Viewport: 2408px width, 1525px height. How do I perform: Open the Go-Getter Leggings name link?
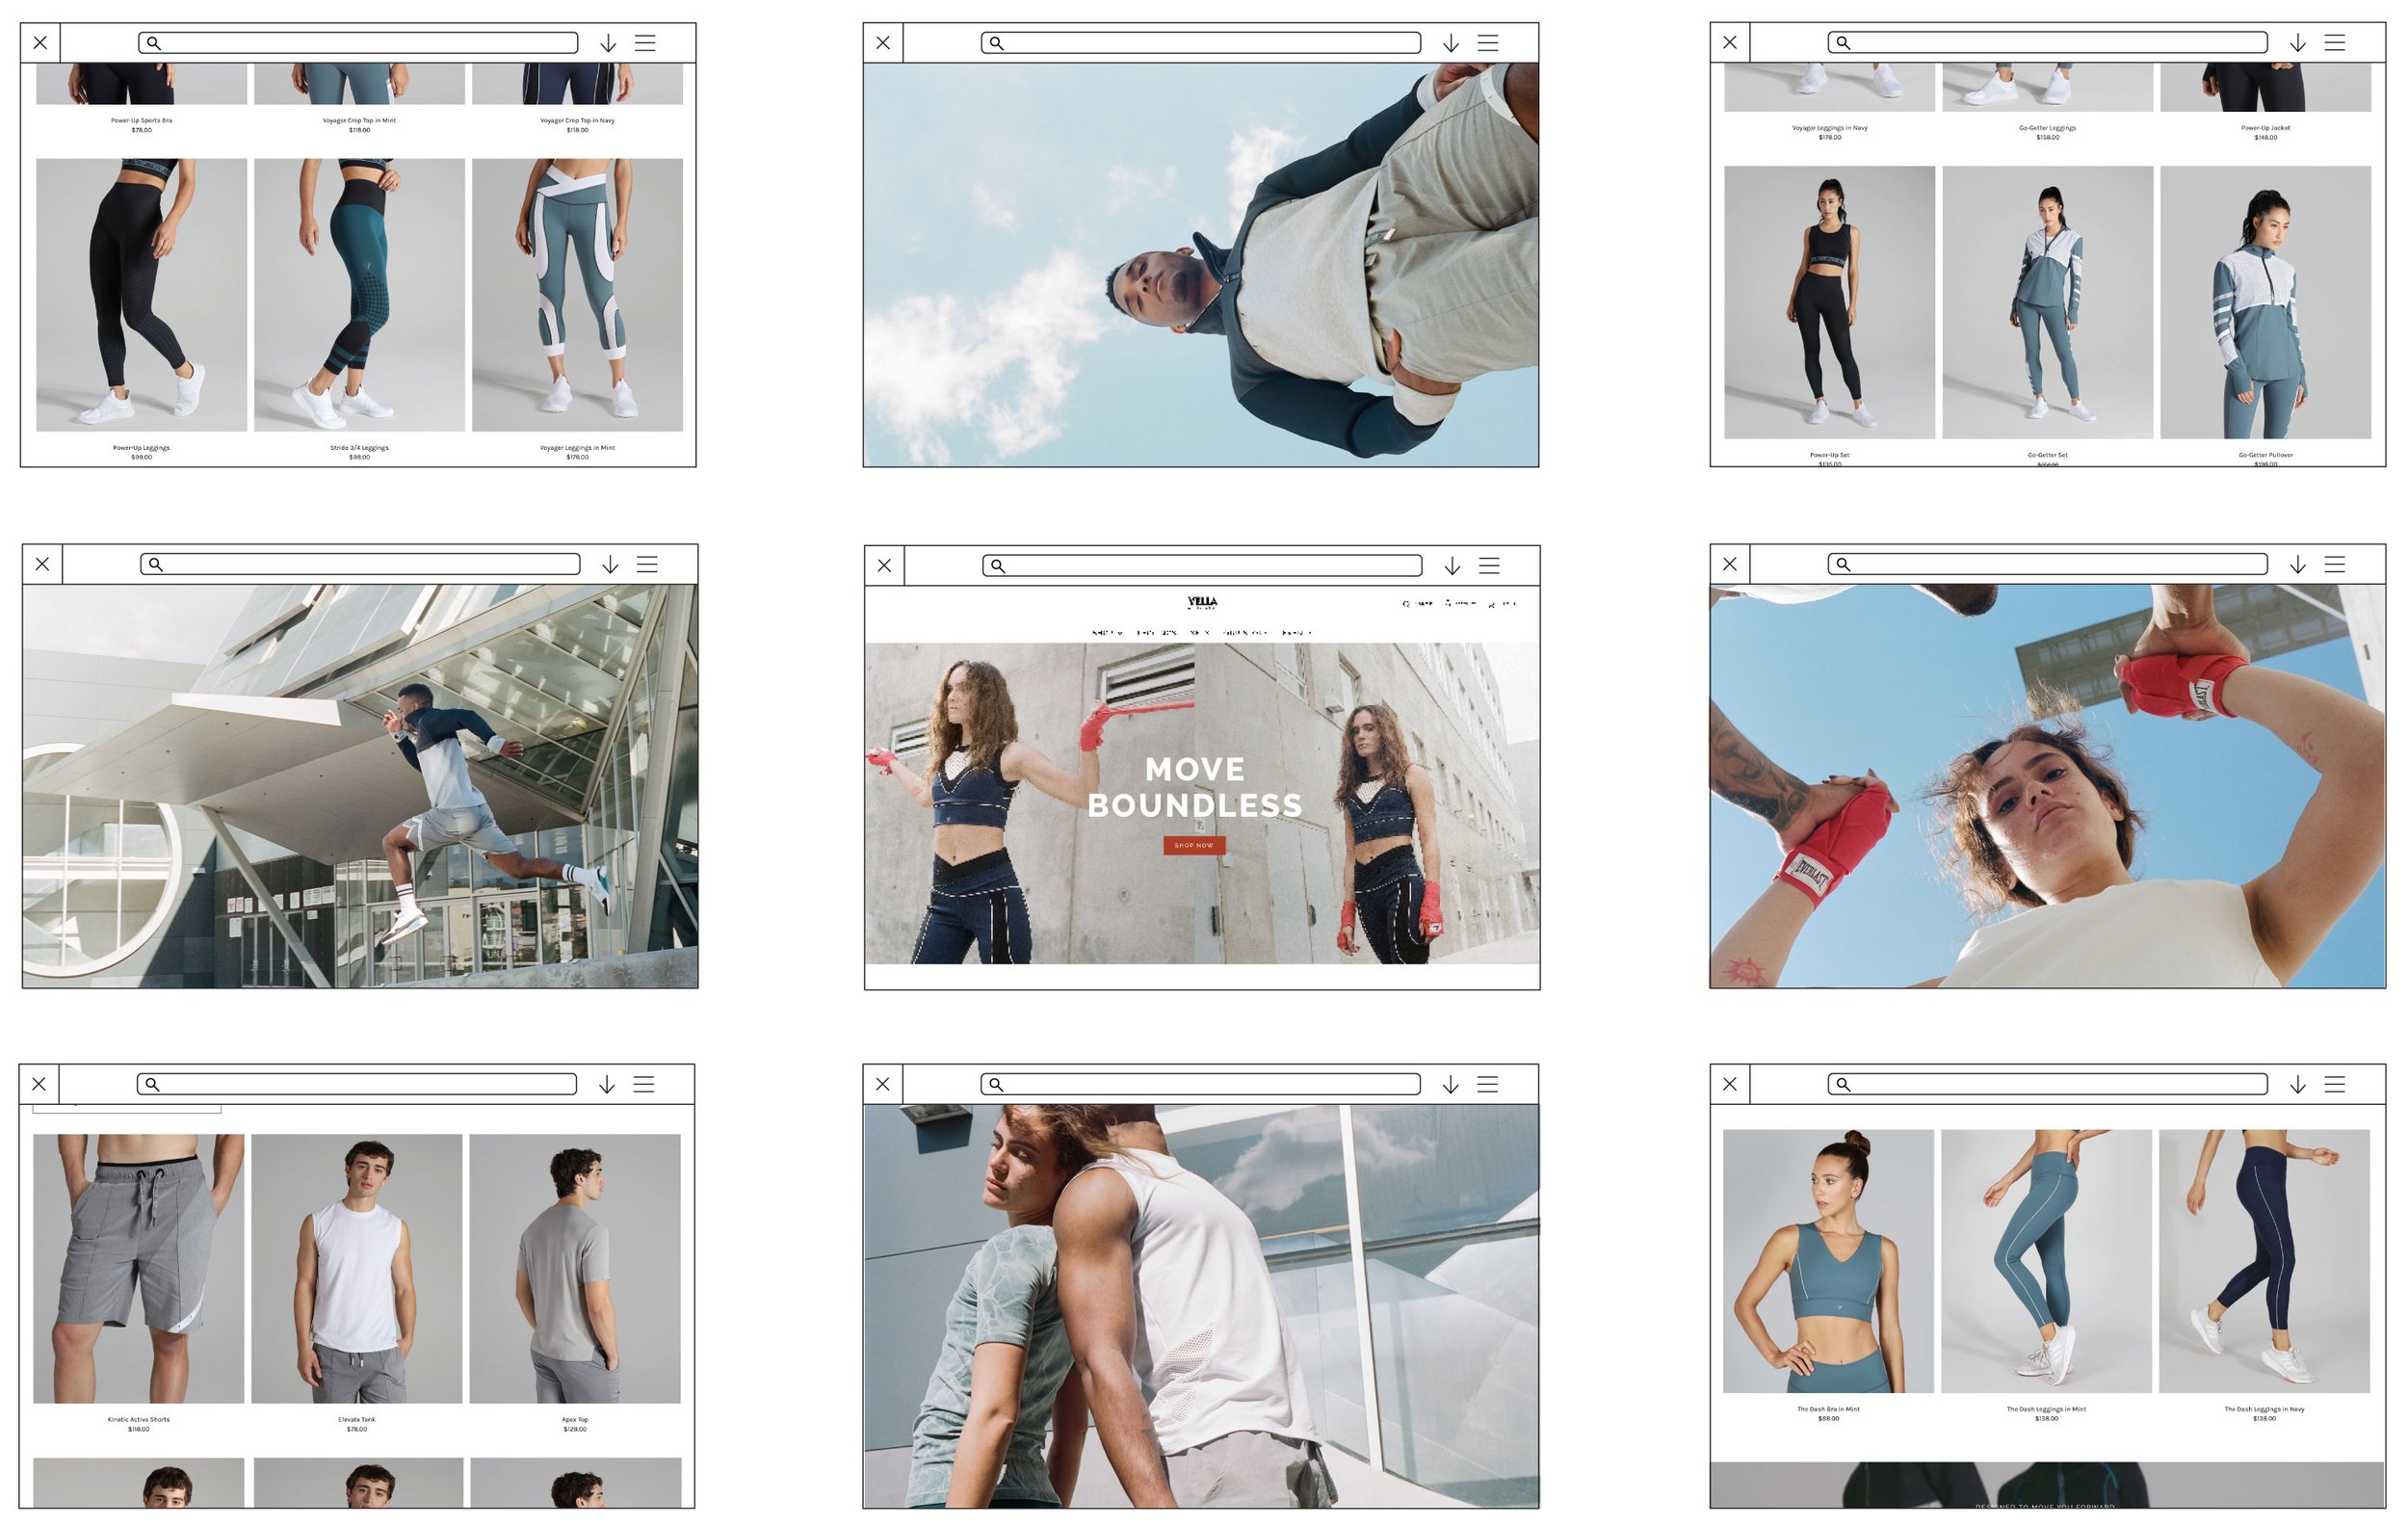2047,128
